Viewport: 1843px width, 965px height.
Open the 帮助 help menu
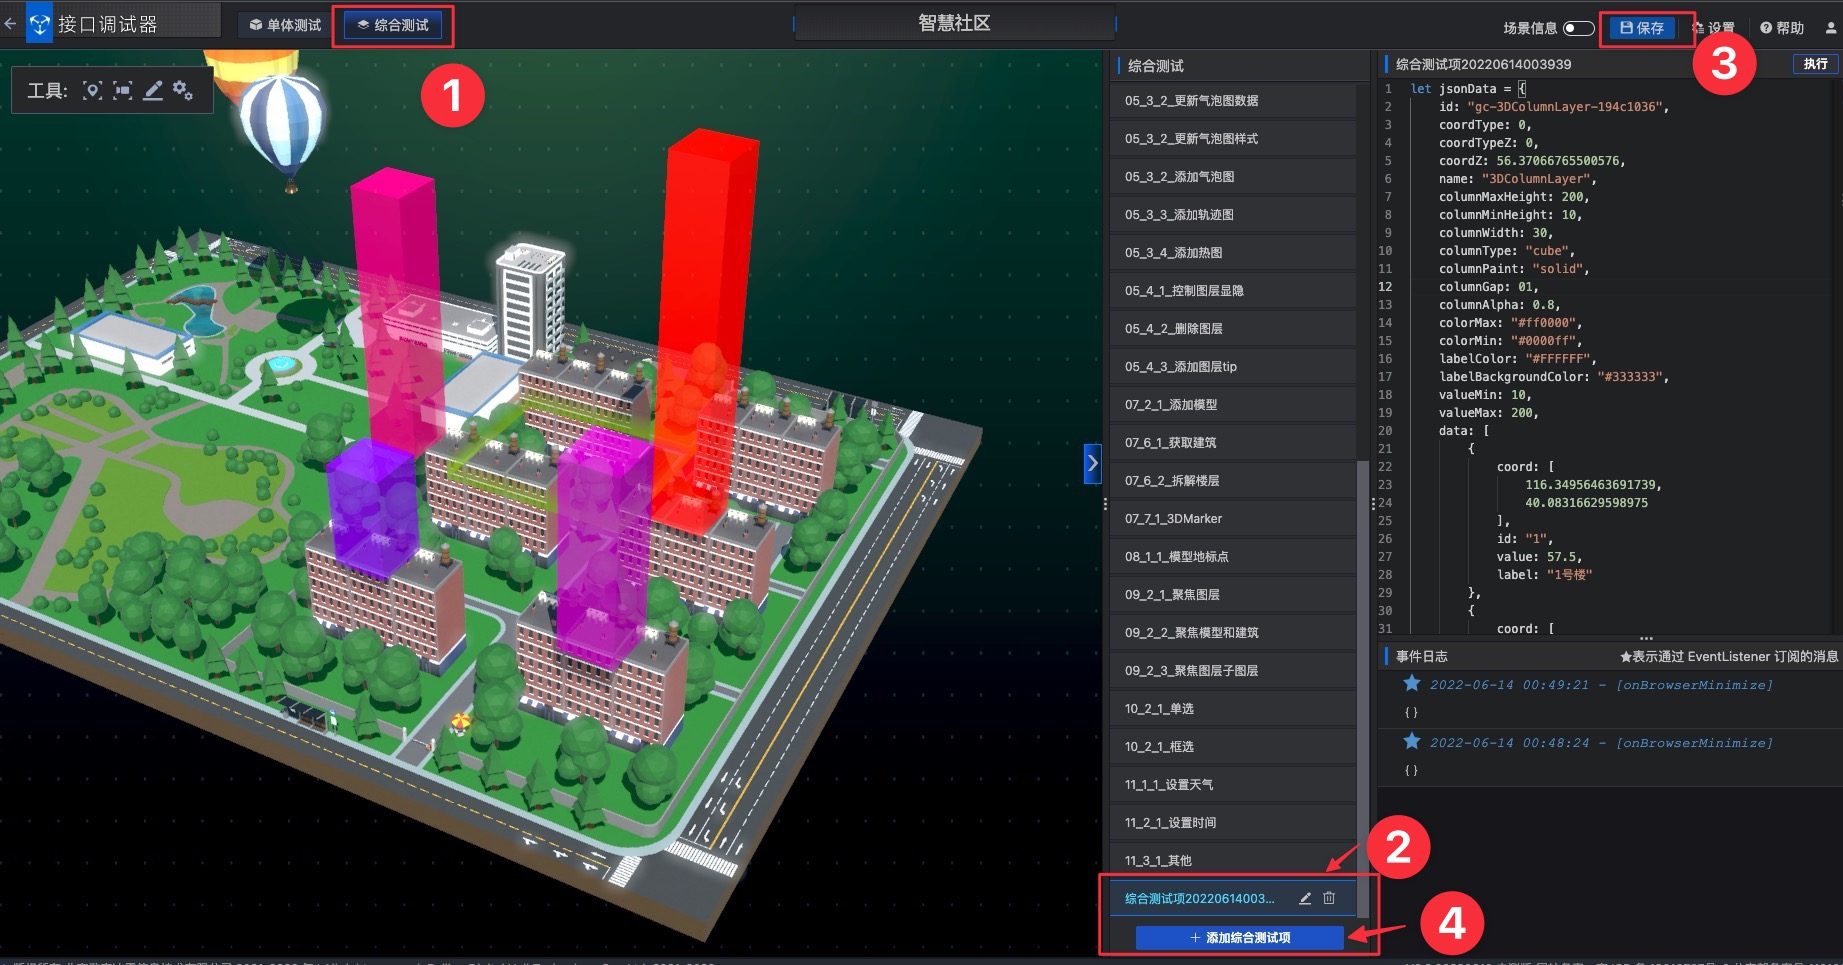click(1782, 28)
